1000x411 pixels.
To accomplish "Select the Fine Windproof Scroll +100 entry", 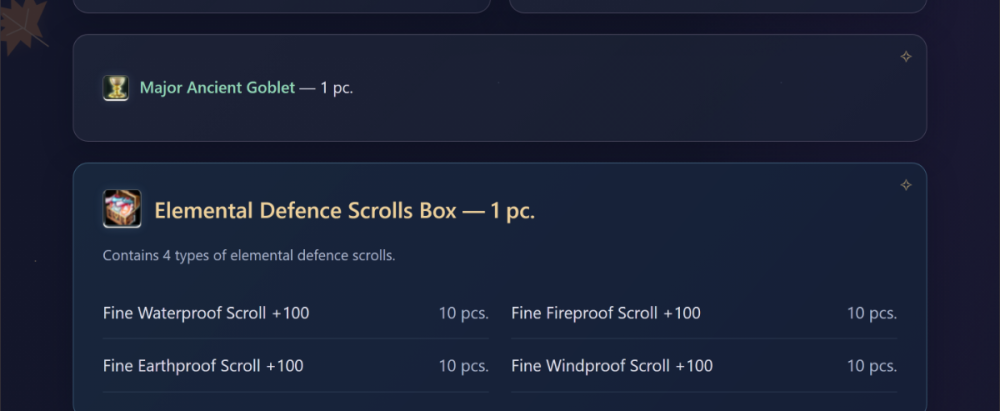I will (x=704, y=366).
